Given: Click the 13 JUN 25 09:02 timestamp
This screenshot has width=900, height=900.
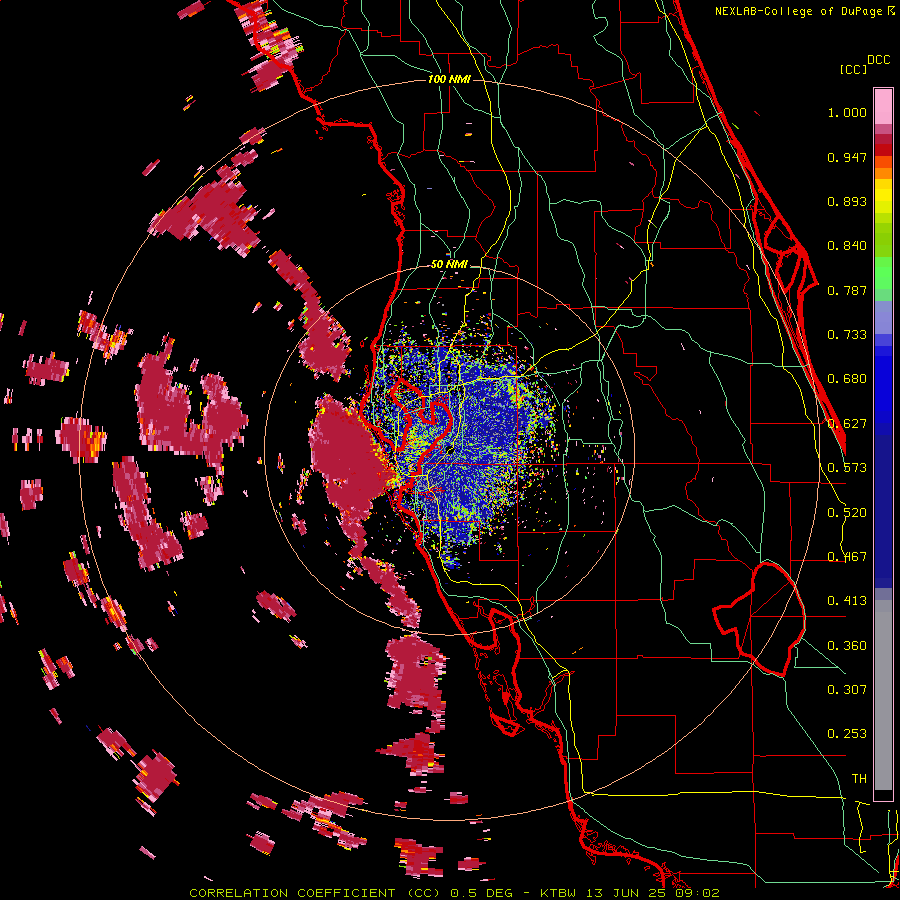Looking at the screenshot, I should tap(653, 893).
